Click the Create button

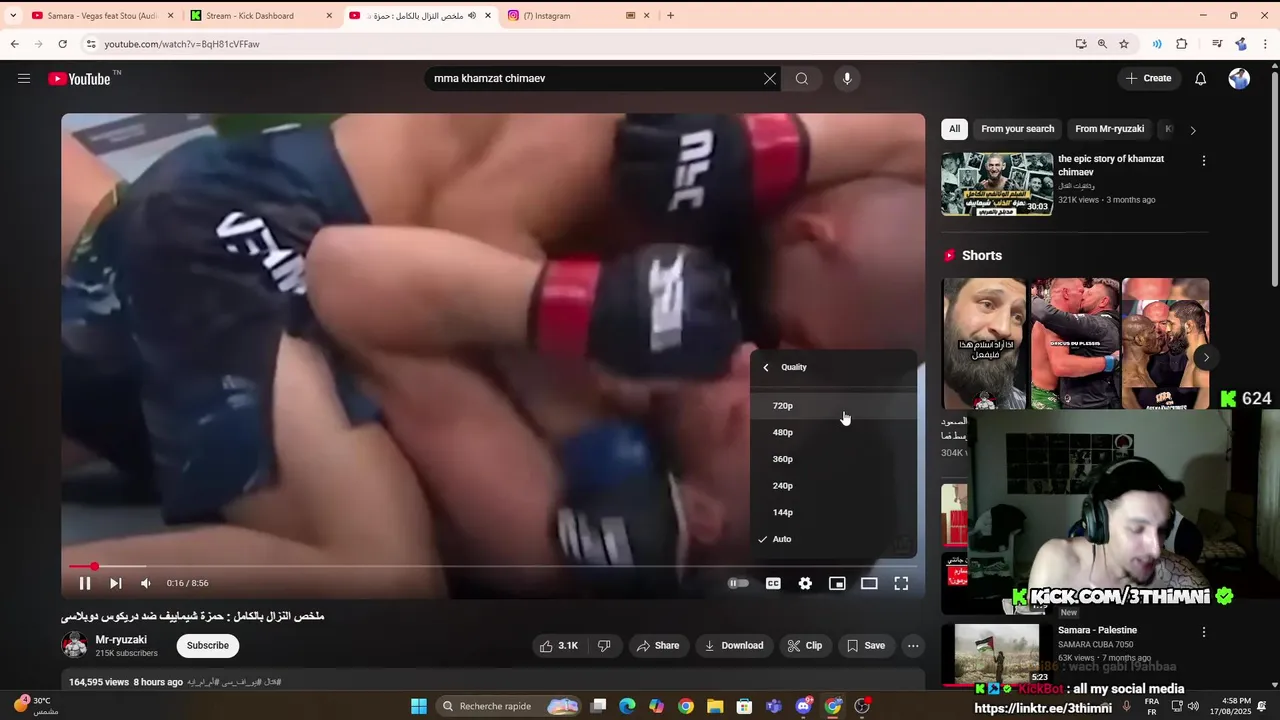pos(1148,78)
